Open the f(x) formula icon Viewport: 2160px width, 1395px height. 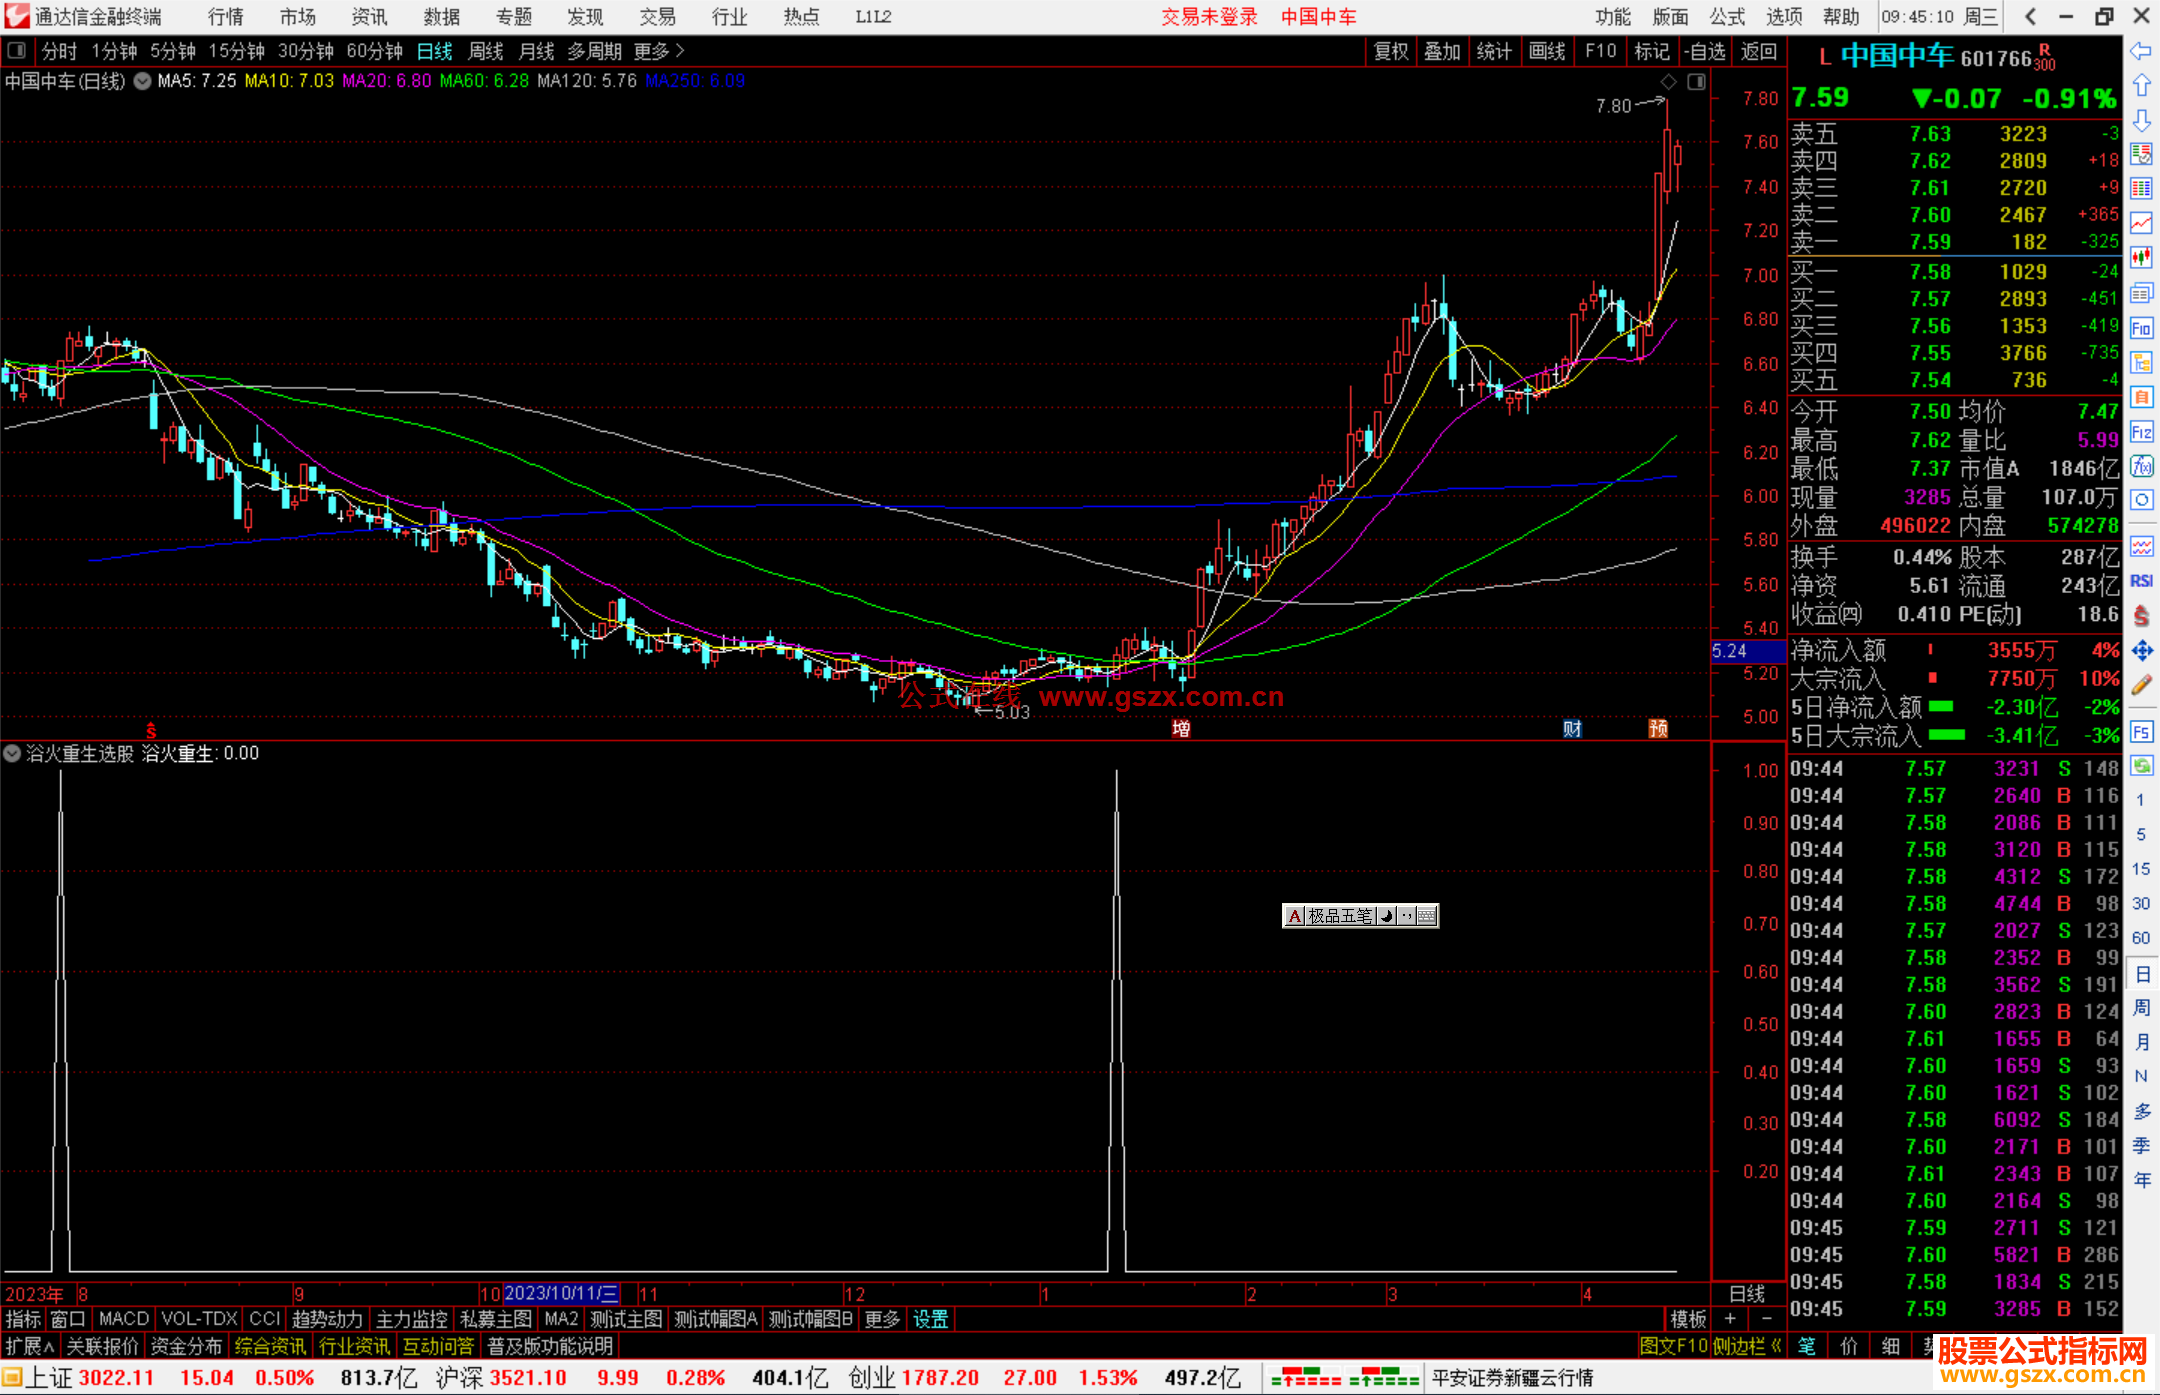[2141, 466]
